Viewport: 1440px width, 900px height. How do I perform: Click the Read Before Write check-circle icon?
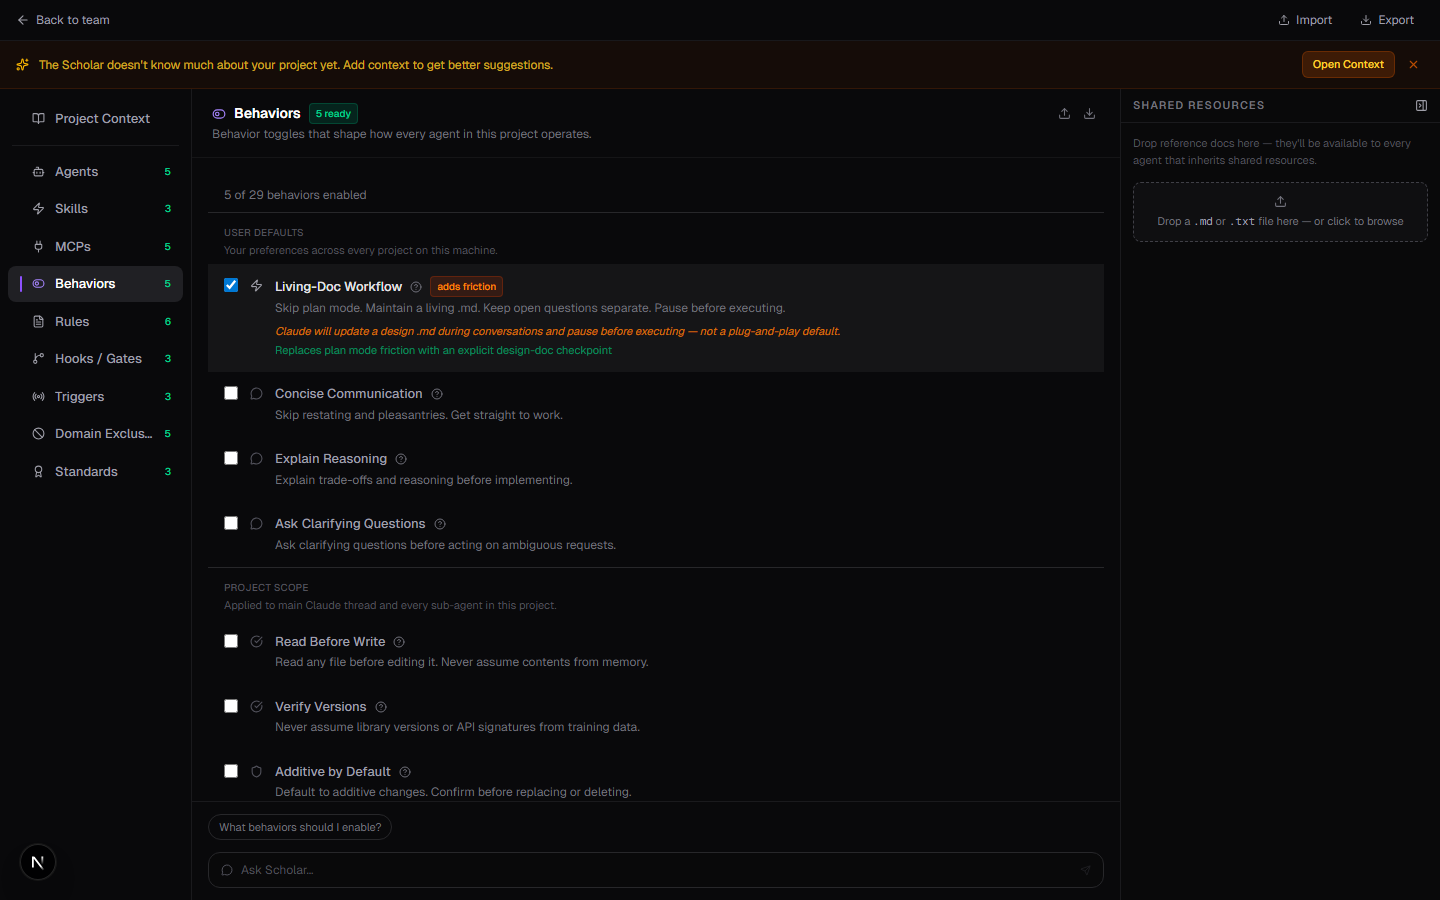click(257, 642)
